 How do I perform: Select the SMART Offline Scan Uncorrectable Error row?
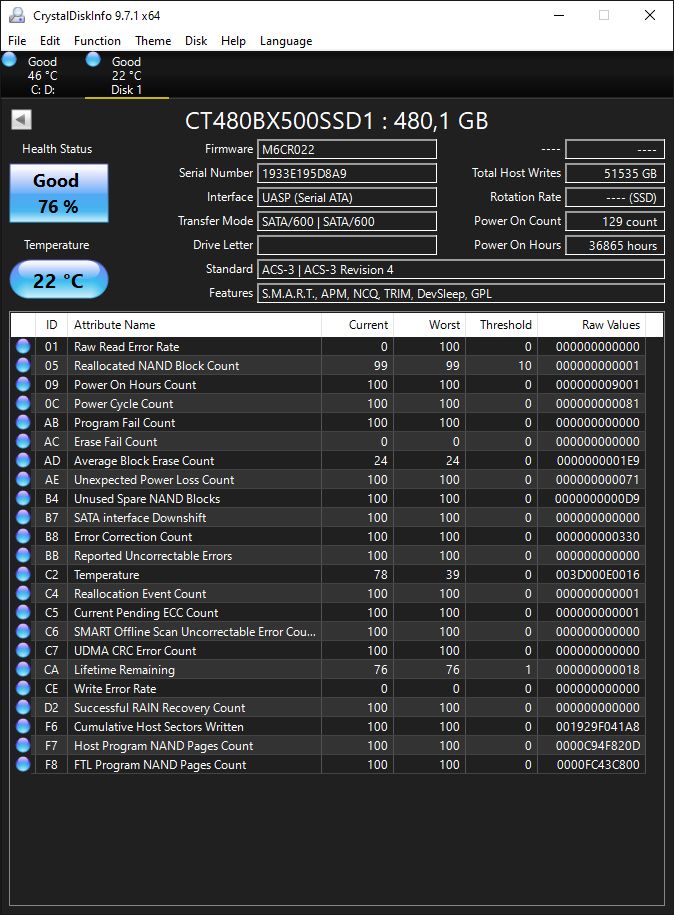pyautogui.click(x=328, y=632)
